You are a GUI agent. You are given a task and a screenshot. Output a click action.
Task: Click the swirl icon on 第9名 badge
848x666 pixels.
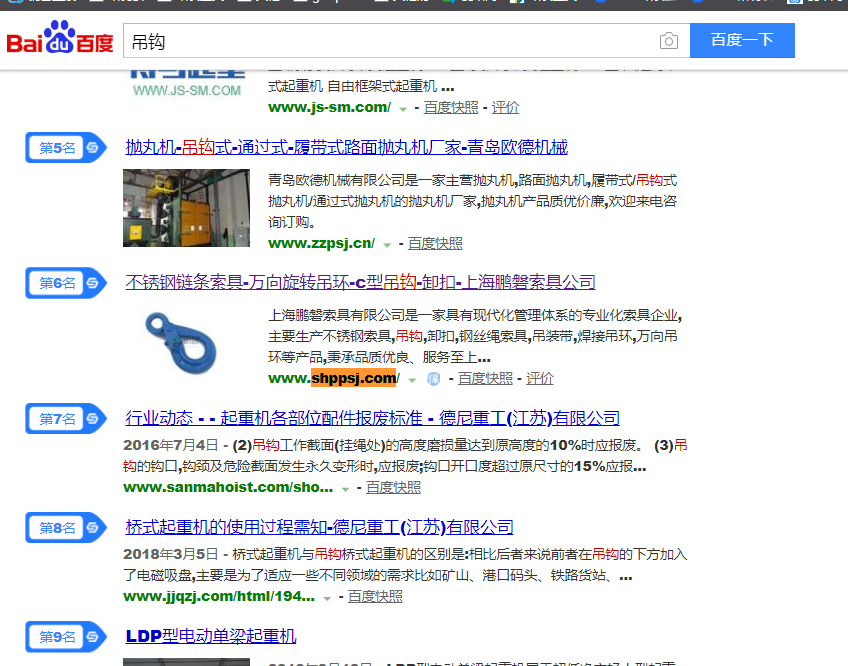pos(92,637)
